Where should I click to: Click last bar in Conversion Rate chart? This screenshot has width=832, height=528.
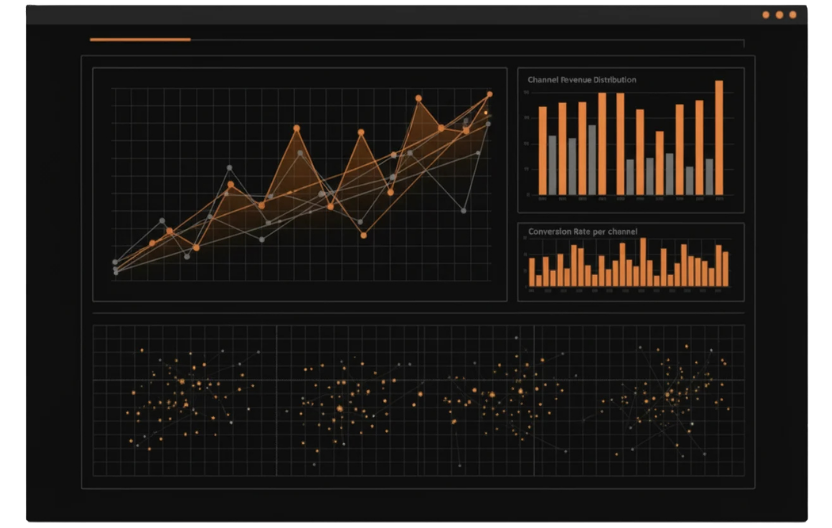click(x=725, y=269)
